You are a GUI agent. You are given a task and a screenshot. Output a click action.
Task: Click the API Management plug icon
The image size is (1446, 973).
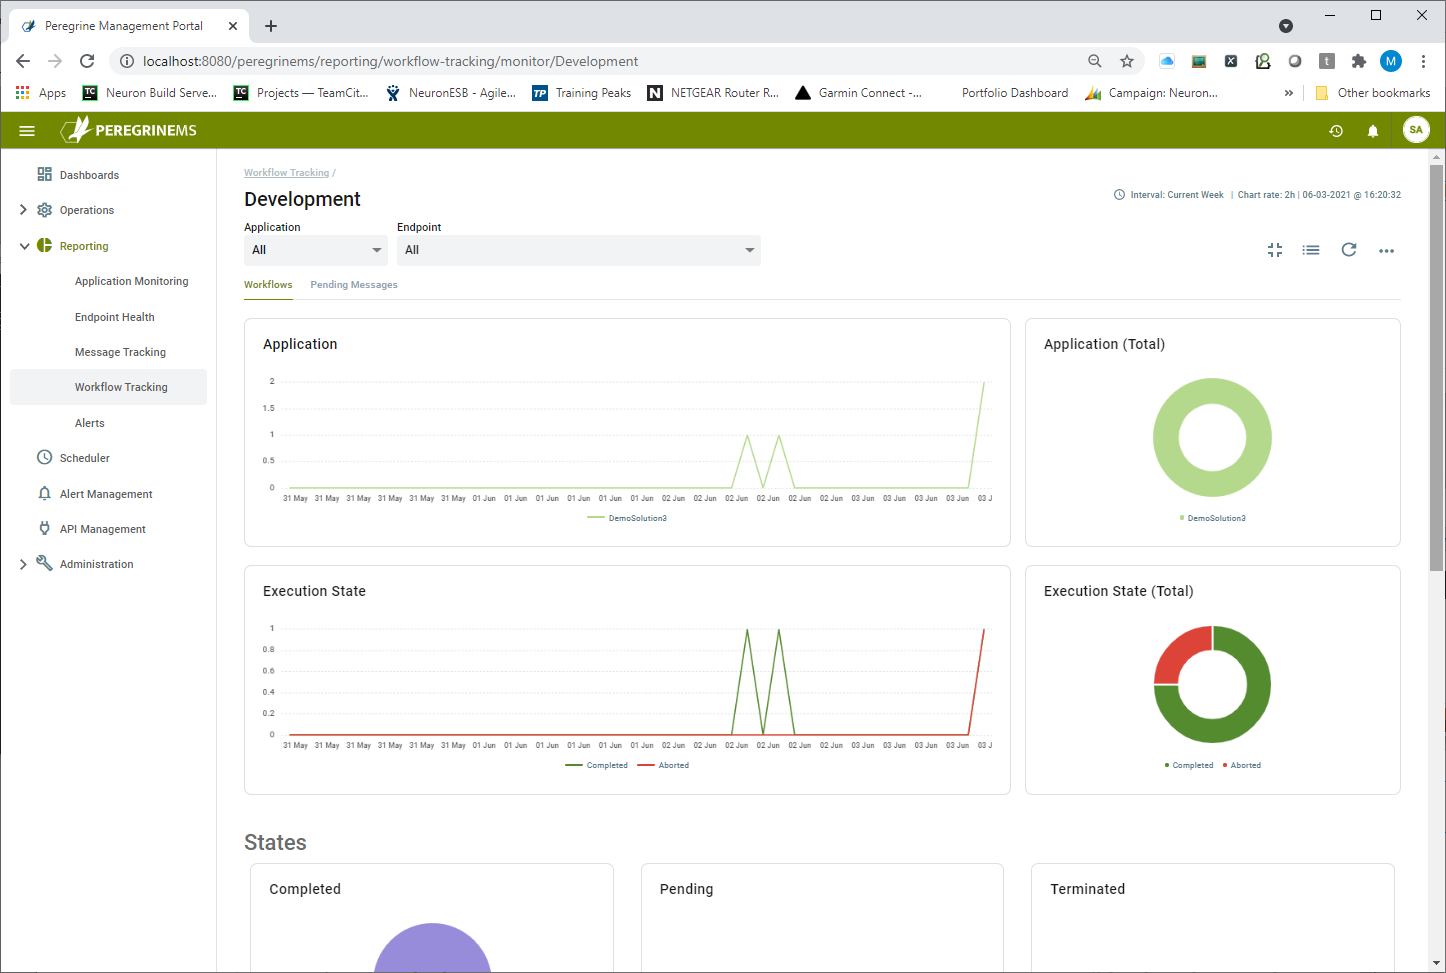click(x=44, y=528)
